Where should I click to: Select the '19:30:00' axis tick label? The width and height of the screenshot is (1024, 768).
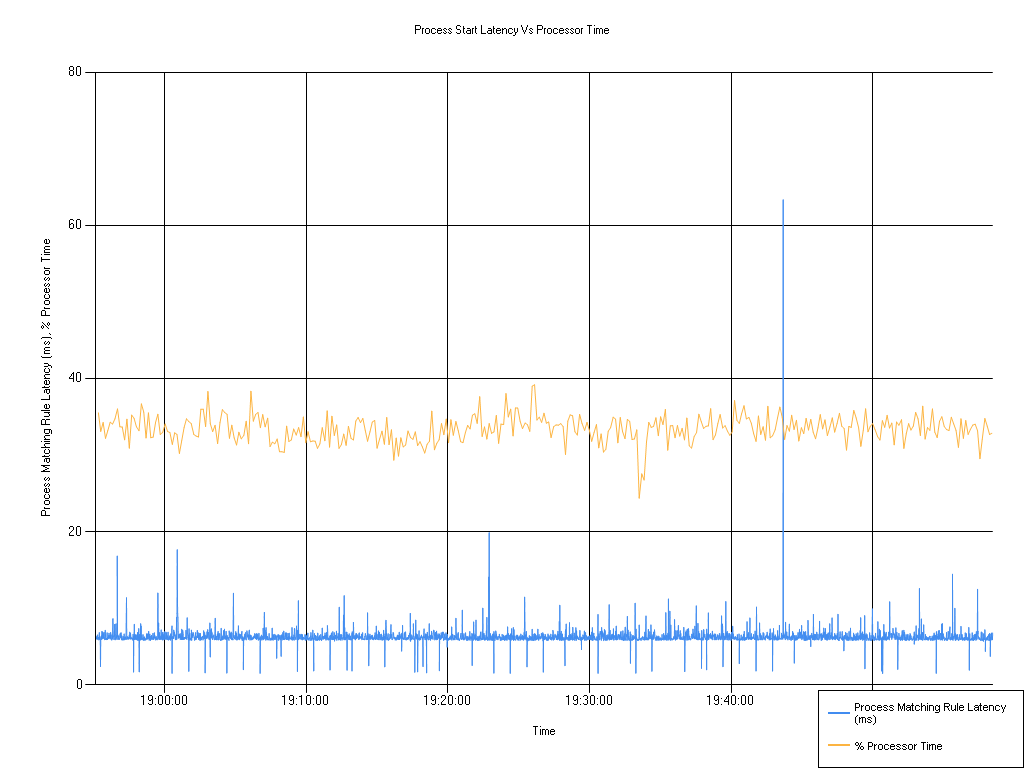point(589,702)
